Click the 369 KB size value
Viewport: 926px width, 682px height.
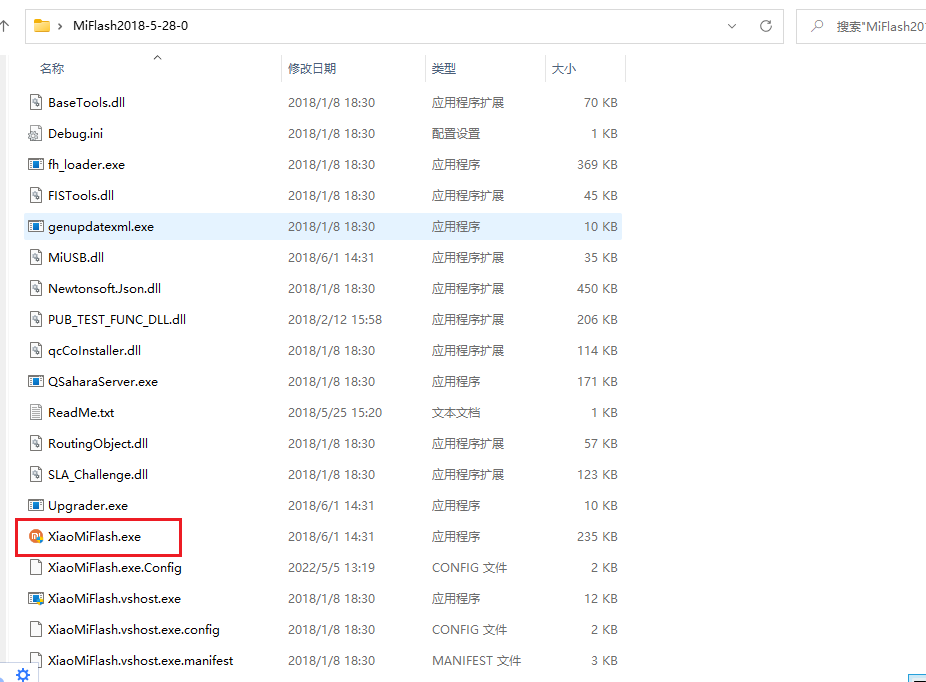tap(597, 164)
